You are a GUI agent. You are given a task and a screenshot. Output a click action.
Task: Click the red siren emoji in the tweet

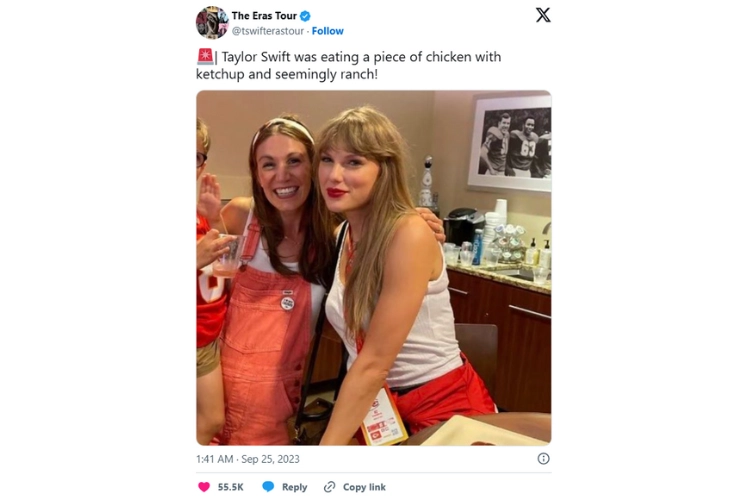204,57
